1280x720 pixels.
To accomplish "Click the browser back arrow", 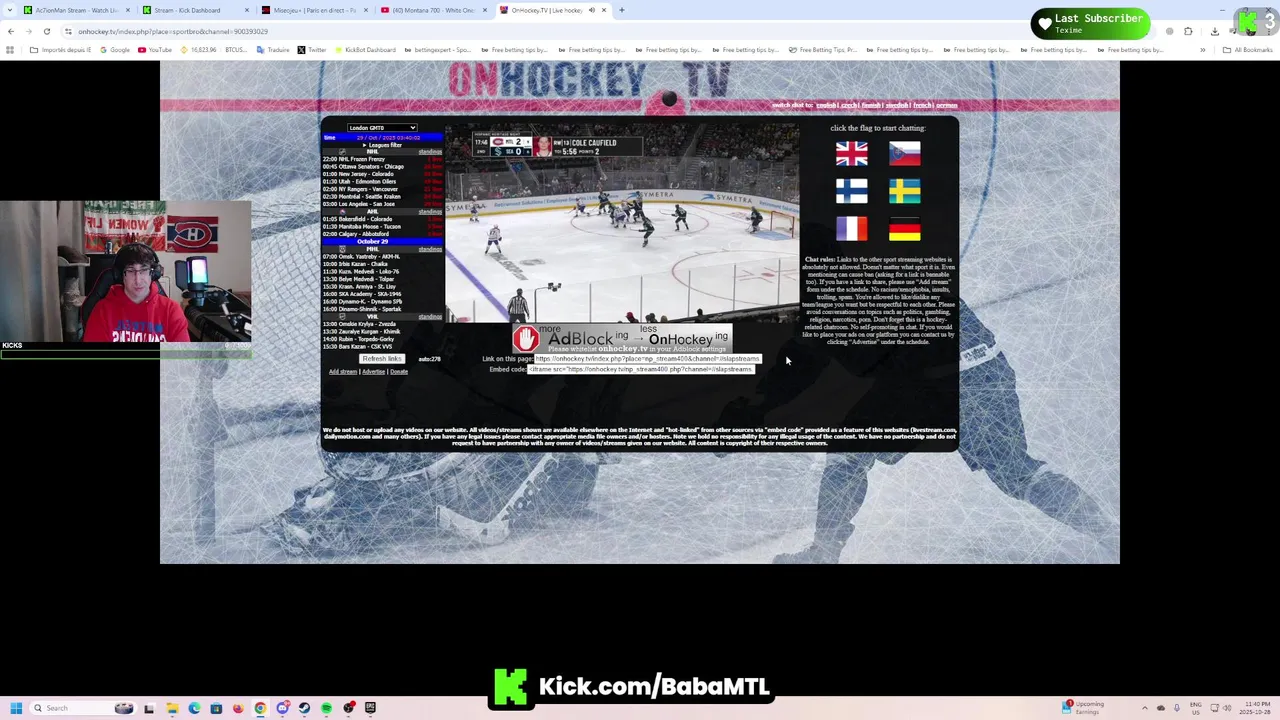I will [11, 31].
